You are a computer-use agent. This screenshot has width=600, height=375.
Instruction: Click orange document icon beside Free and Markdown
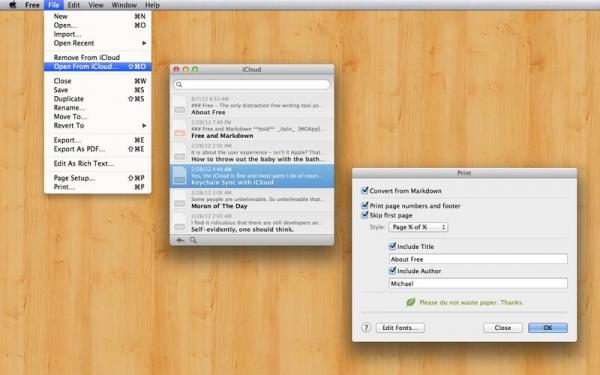(x=179, y=129)
